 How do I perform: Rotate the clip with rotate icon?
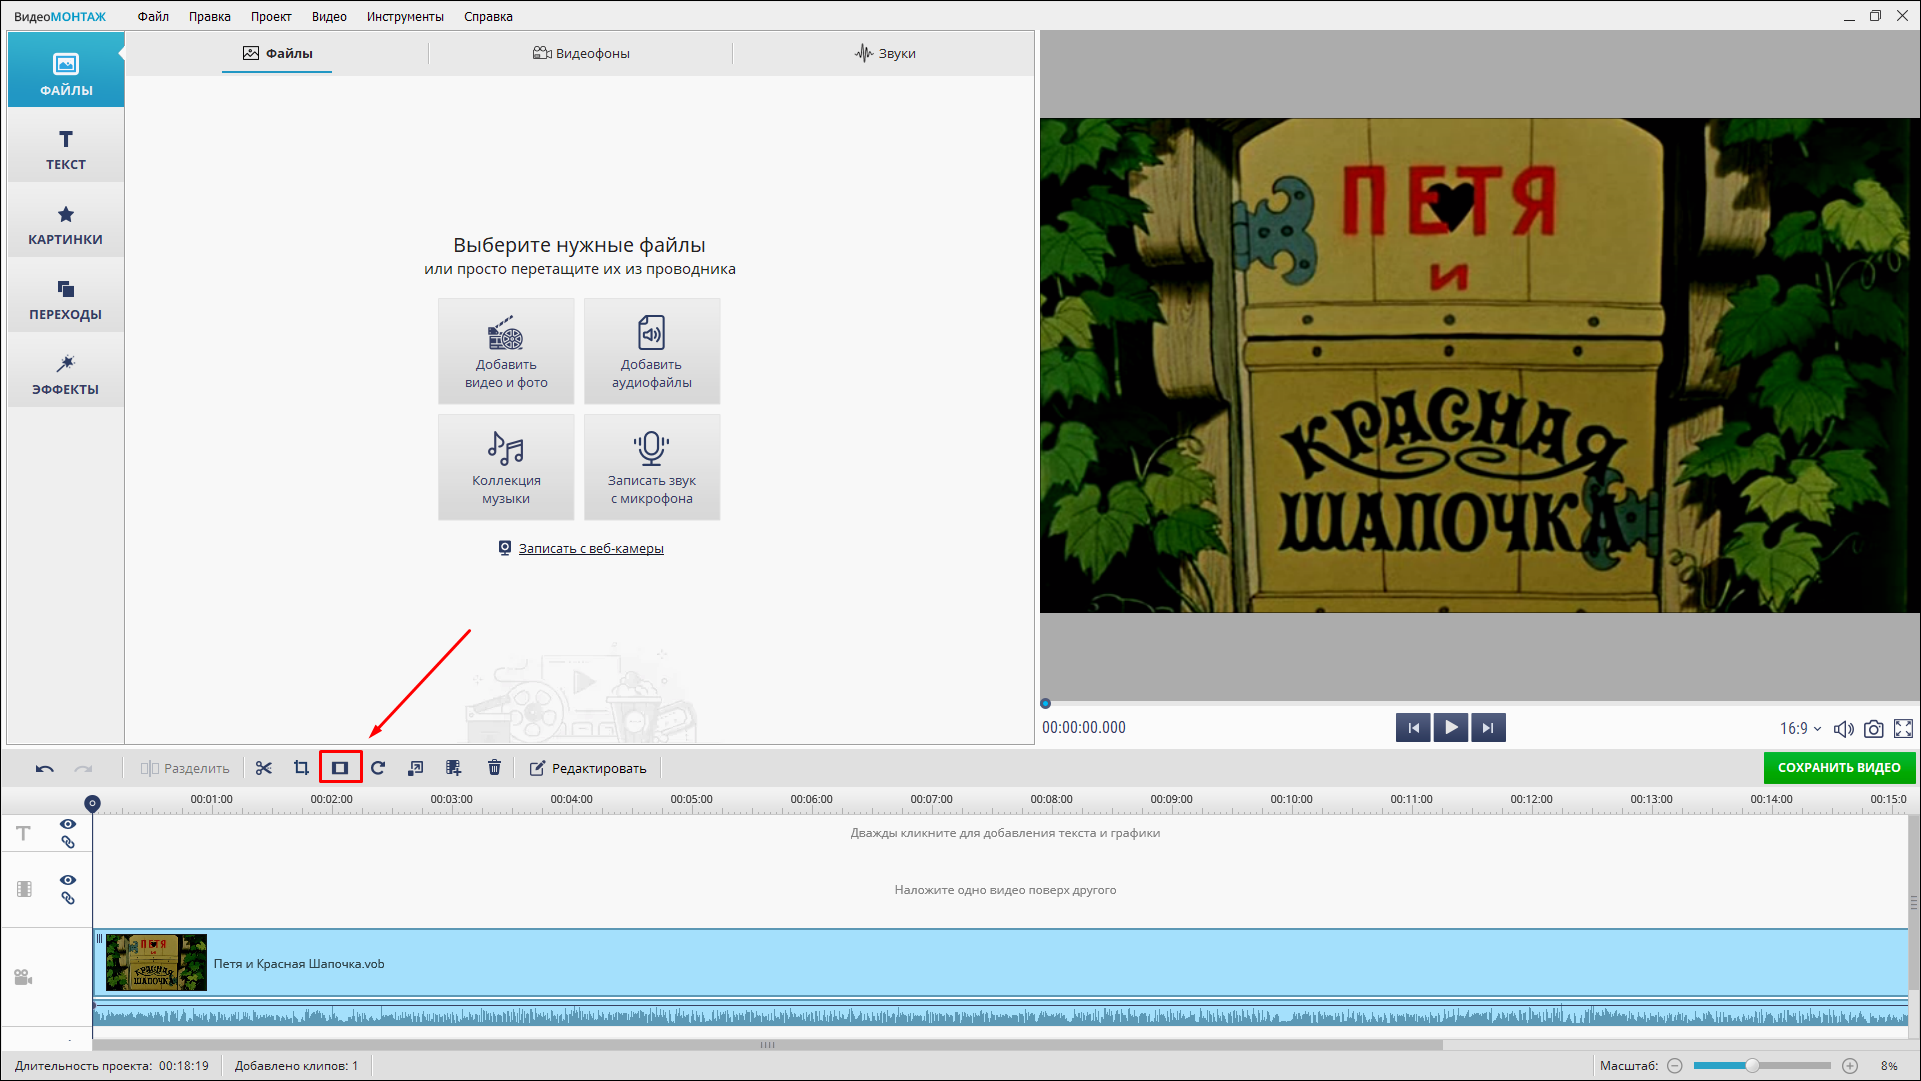pyautogui.click(x=378, y=768)
